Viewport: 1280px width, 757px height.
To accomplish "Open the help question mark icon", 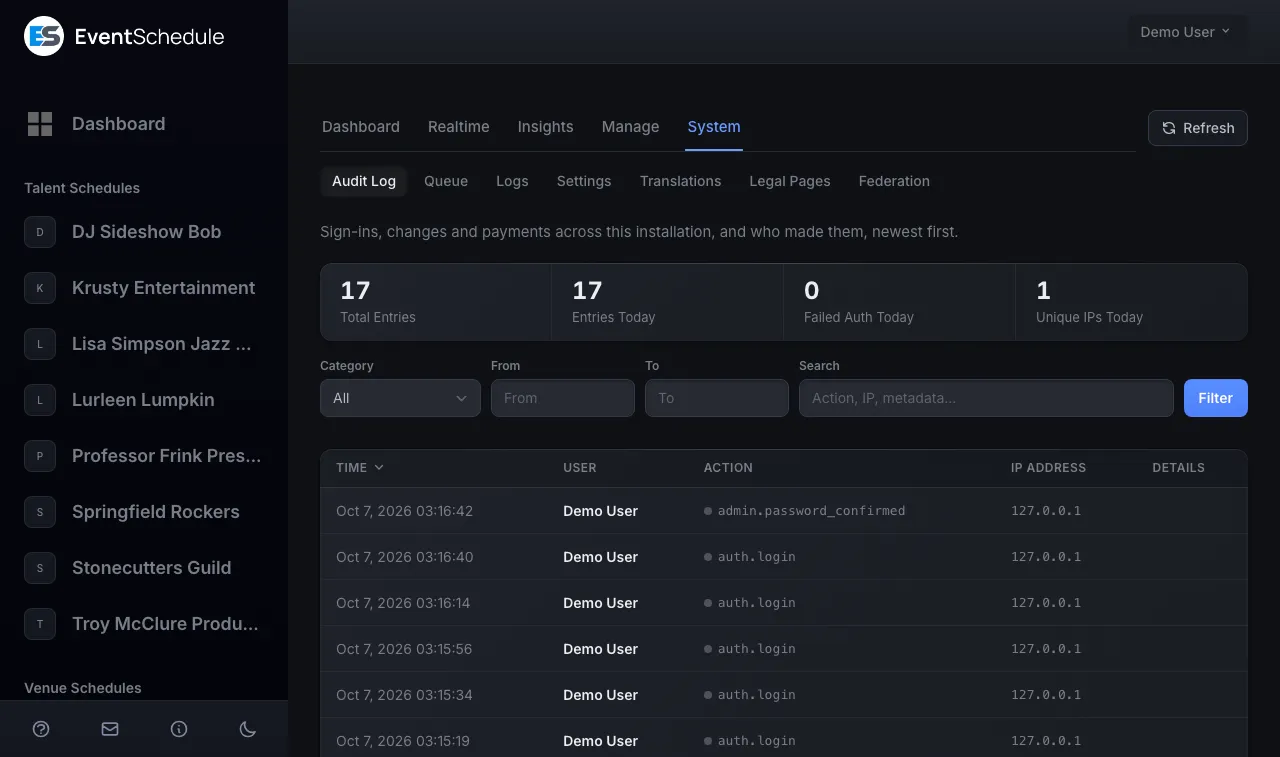I will click(x=41, y=729).
